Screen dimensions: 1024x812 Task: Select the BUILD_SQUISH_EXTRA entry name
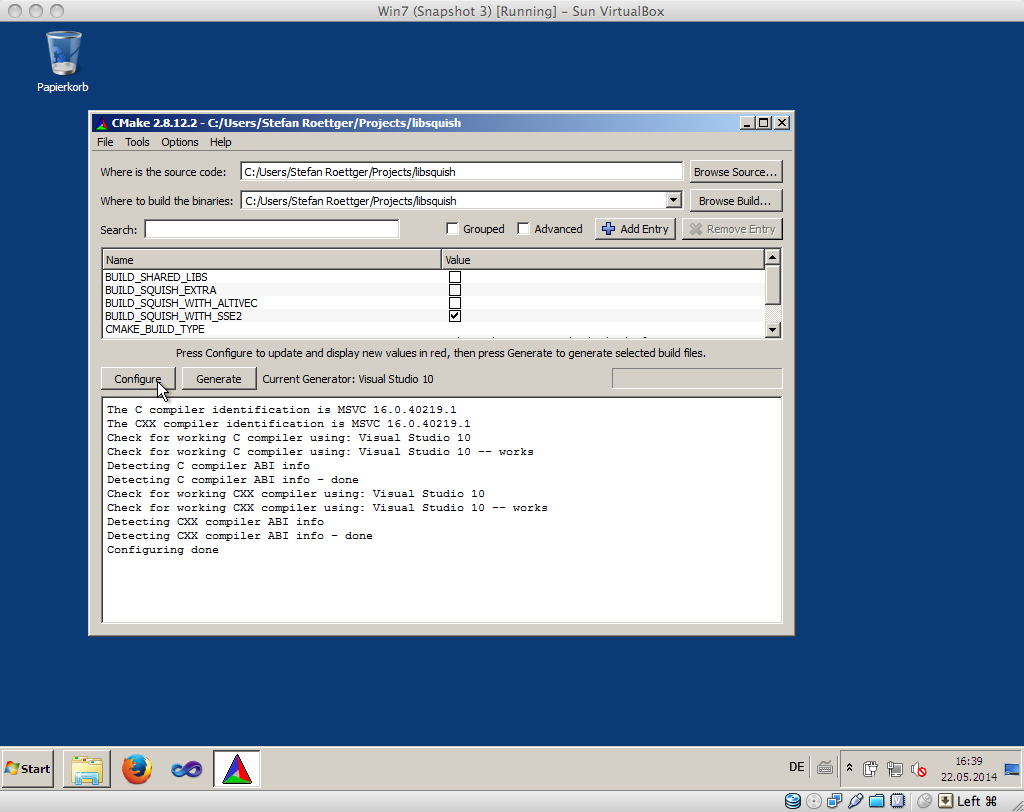pos(161,290)
